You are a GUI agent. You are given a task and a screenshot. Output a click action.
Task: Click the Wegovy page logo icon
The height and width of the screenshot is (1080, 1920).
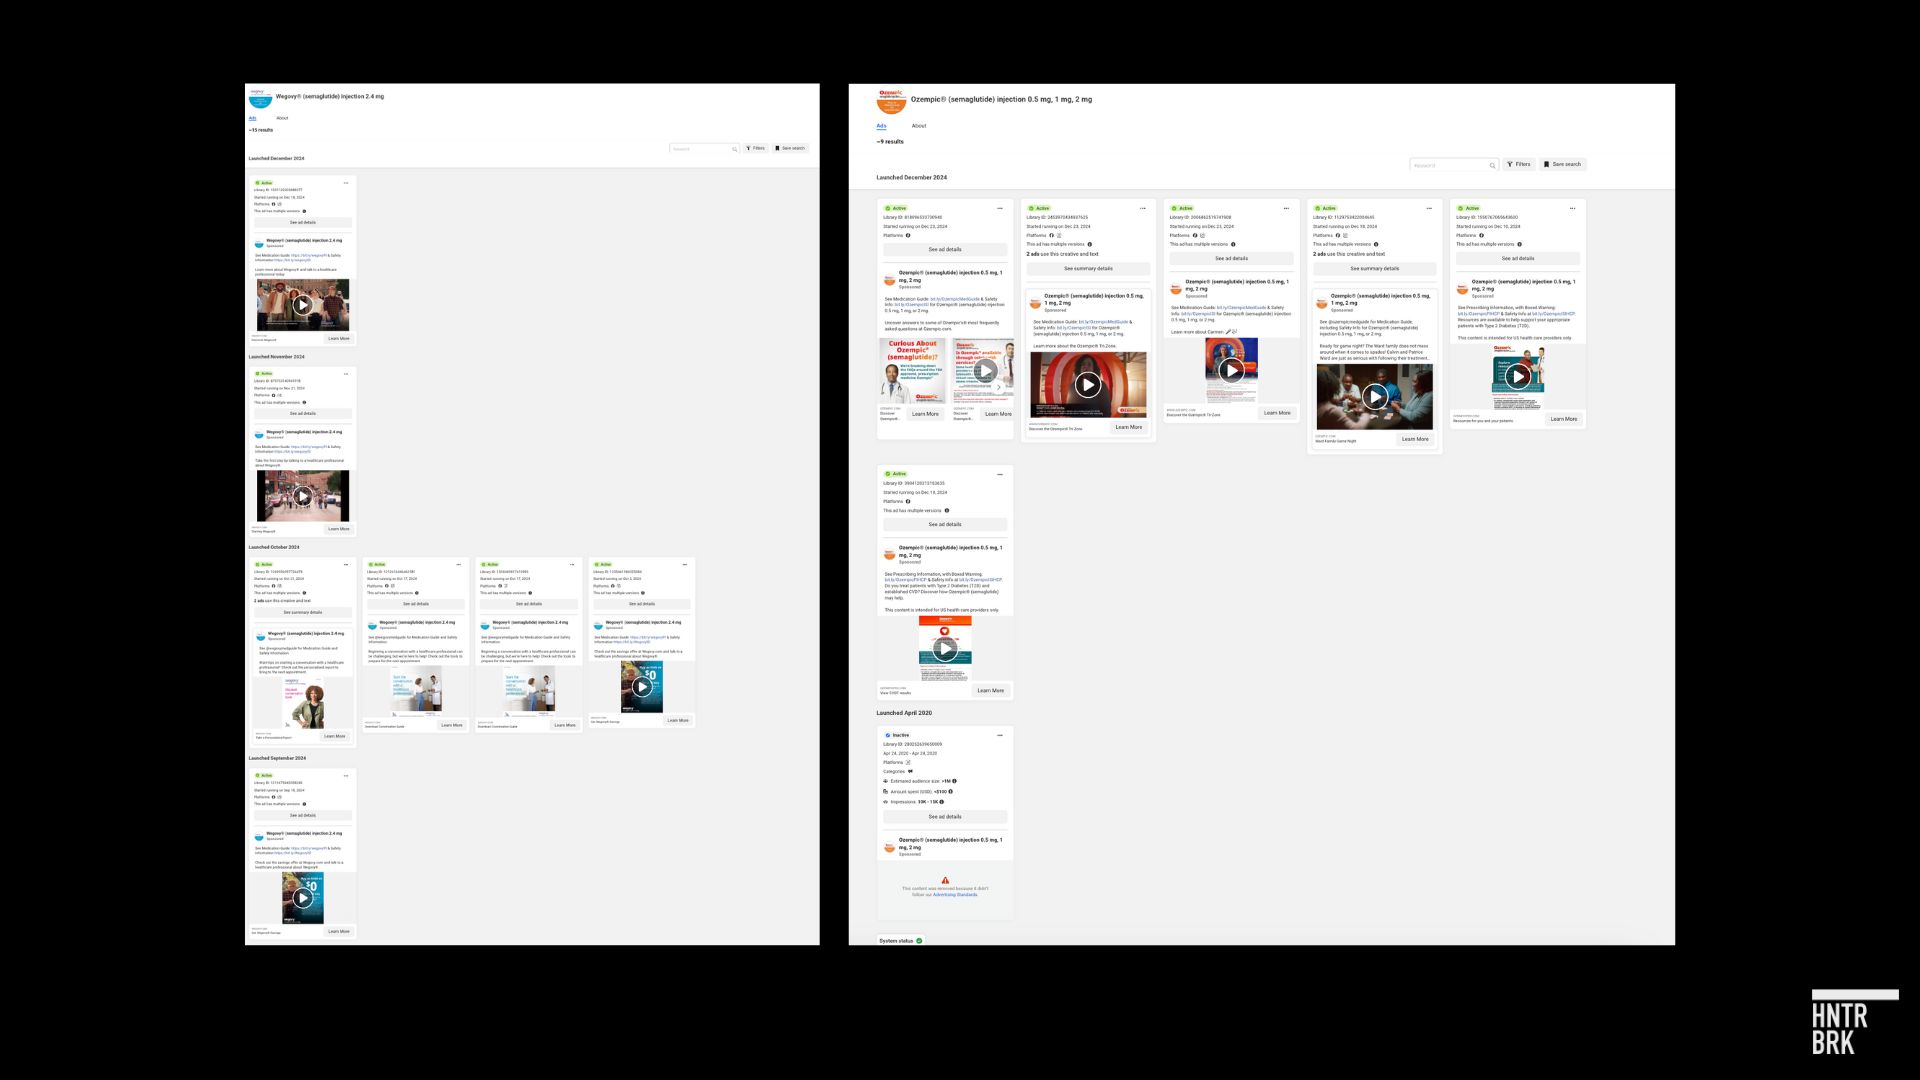point(260,98)
